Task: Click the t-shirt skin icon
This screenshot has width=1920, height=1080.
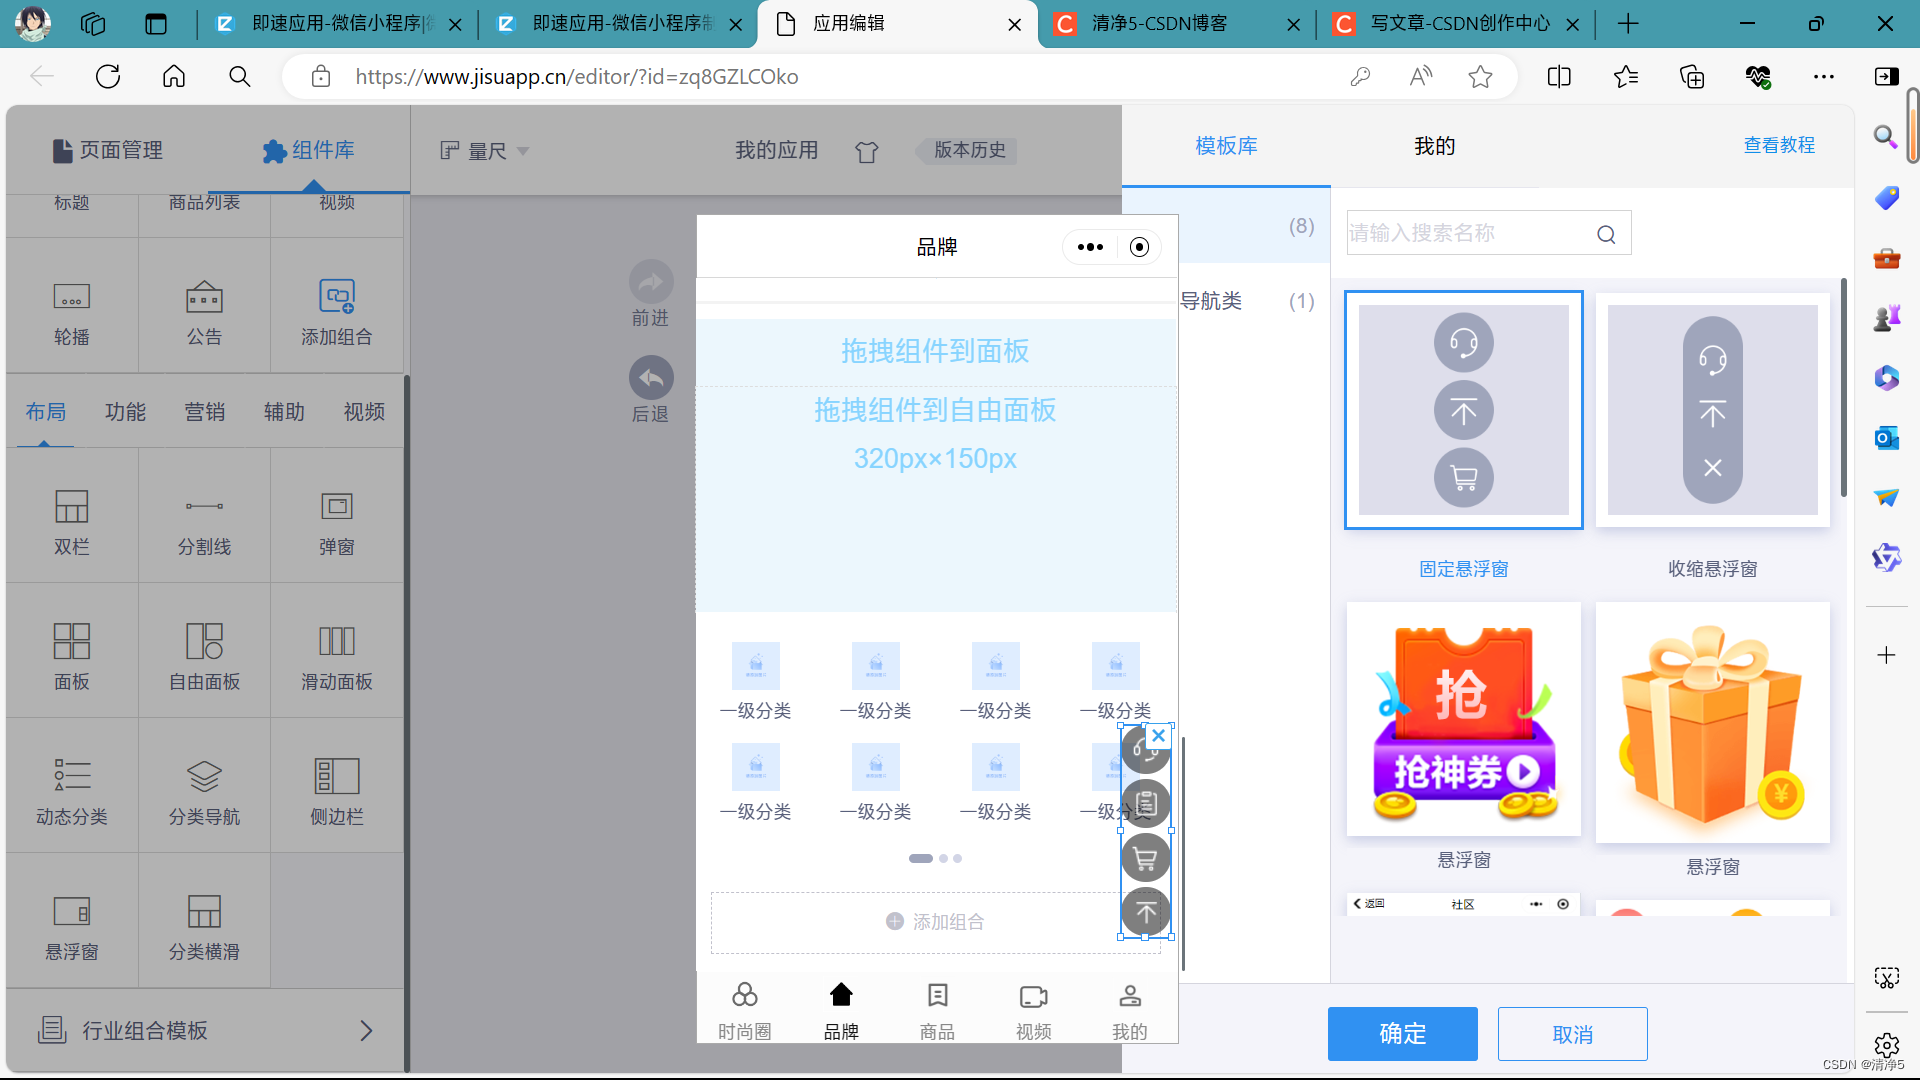Action: (866, 151)
